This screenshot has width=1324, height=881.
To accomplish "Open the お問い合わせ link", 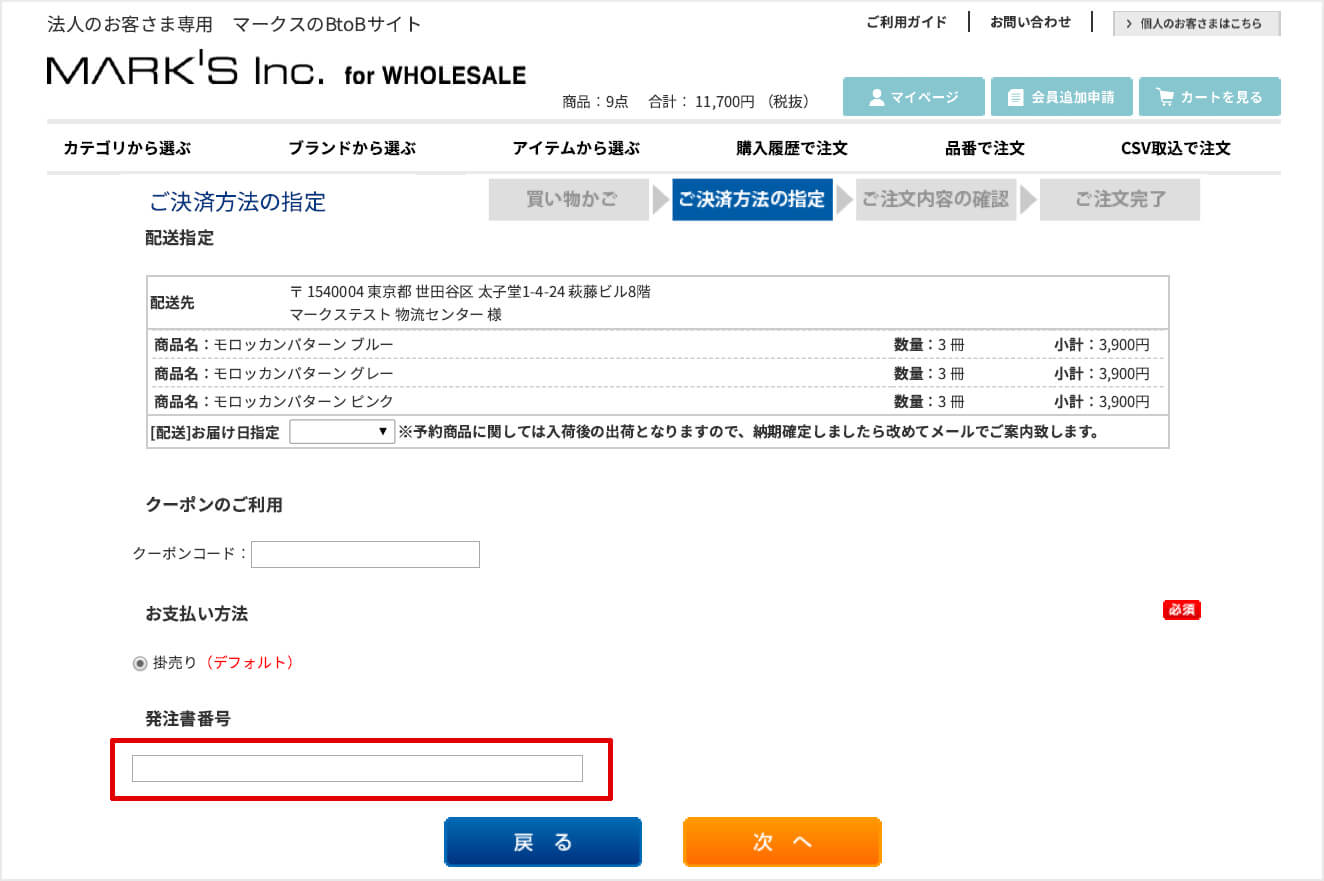I will click(x=1030, y=22).
